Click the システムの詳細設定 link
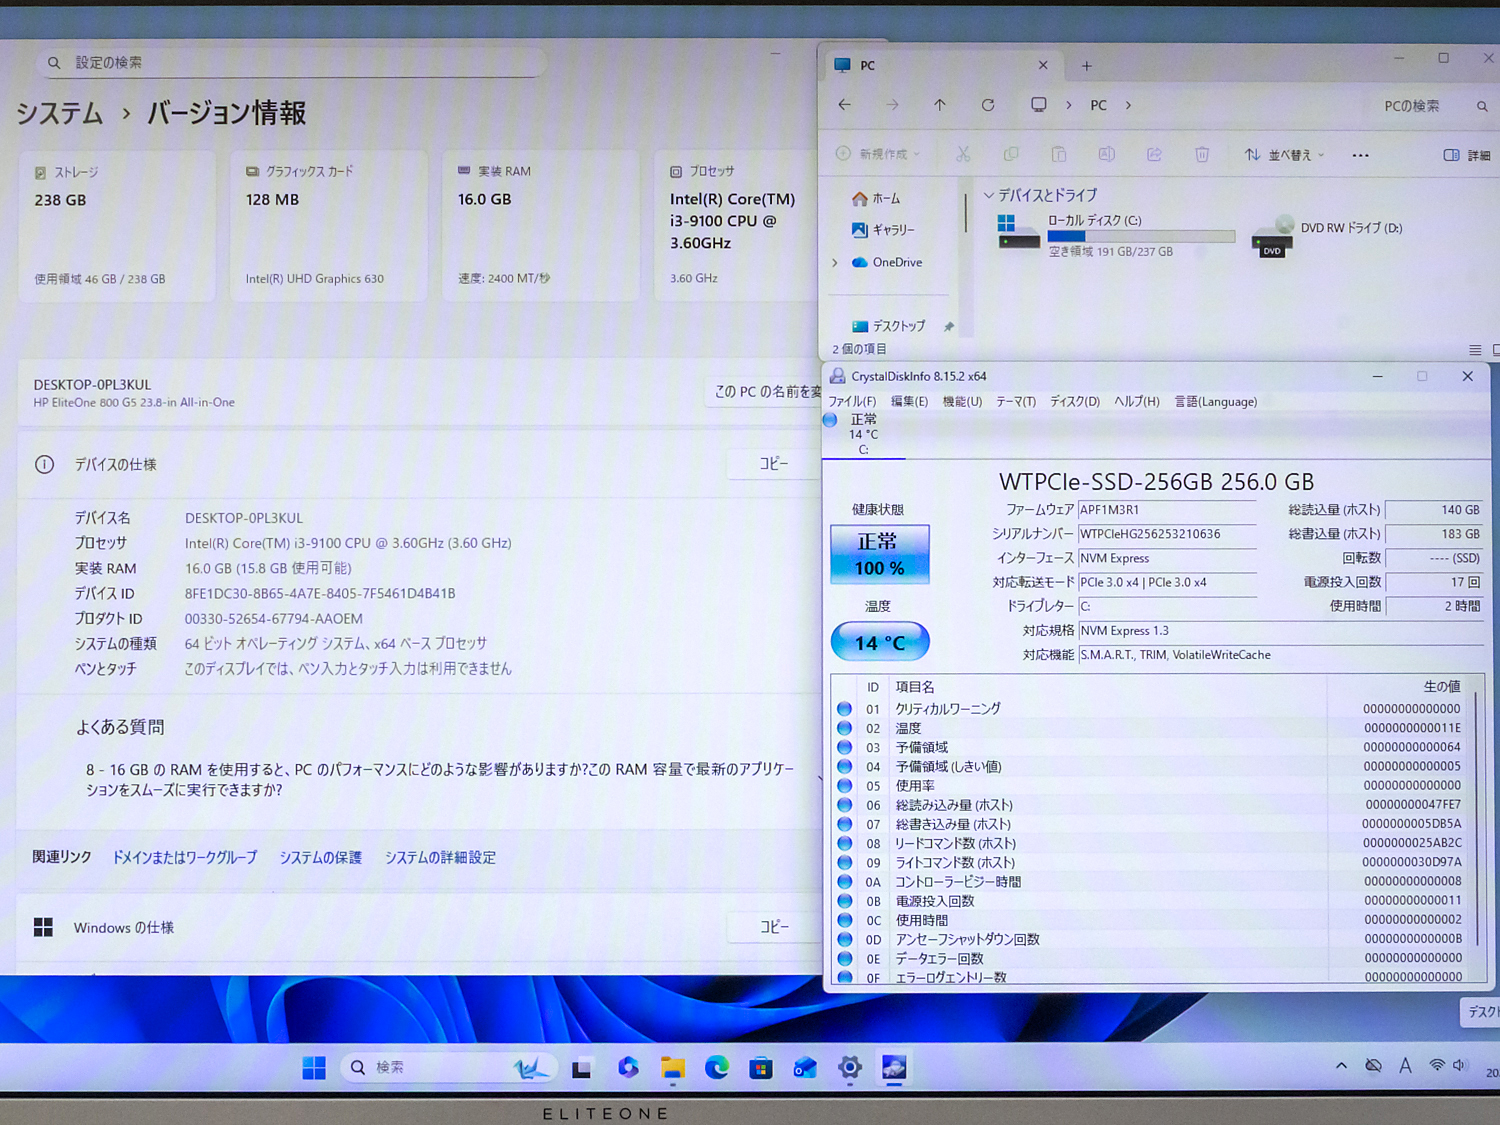 440,858
